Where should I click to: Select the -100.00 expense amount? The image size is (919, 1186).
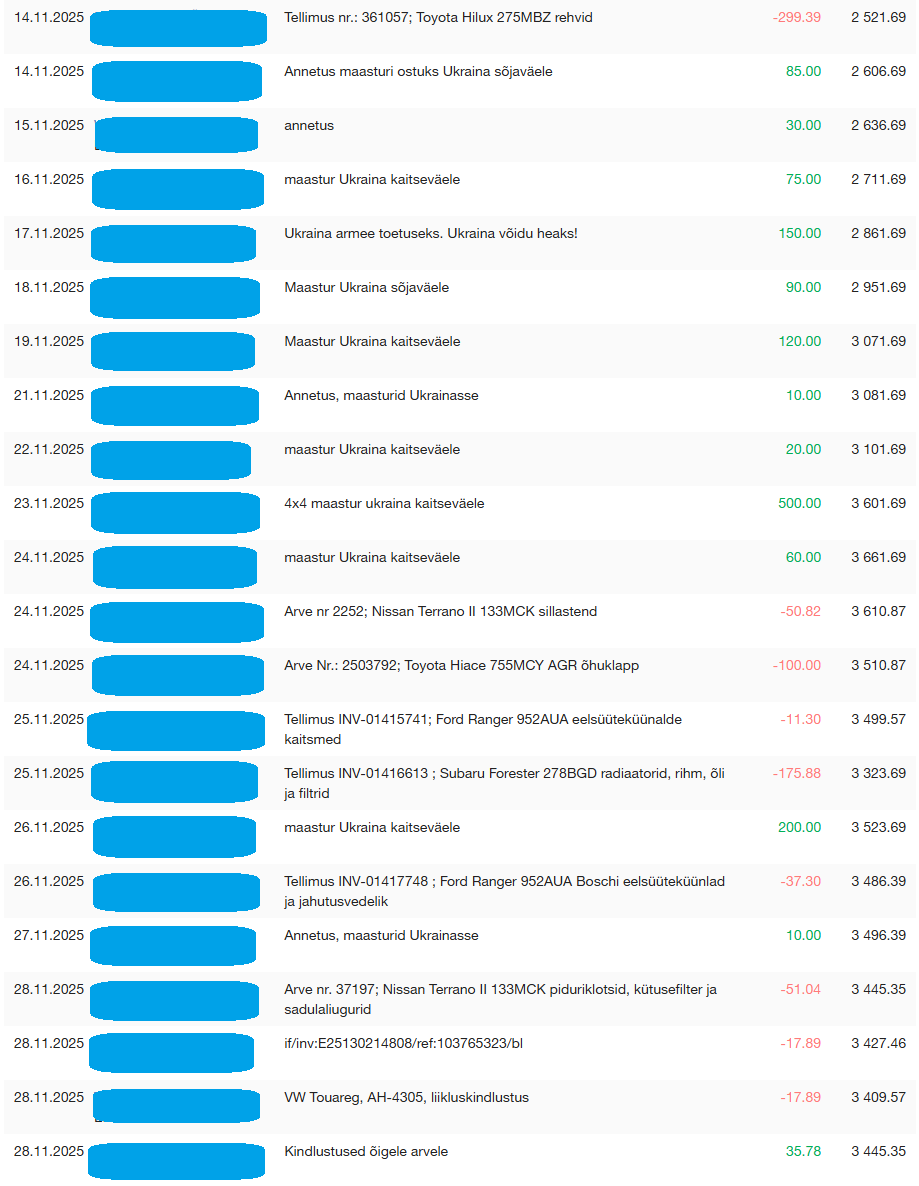point(796,666)
